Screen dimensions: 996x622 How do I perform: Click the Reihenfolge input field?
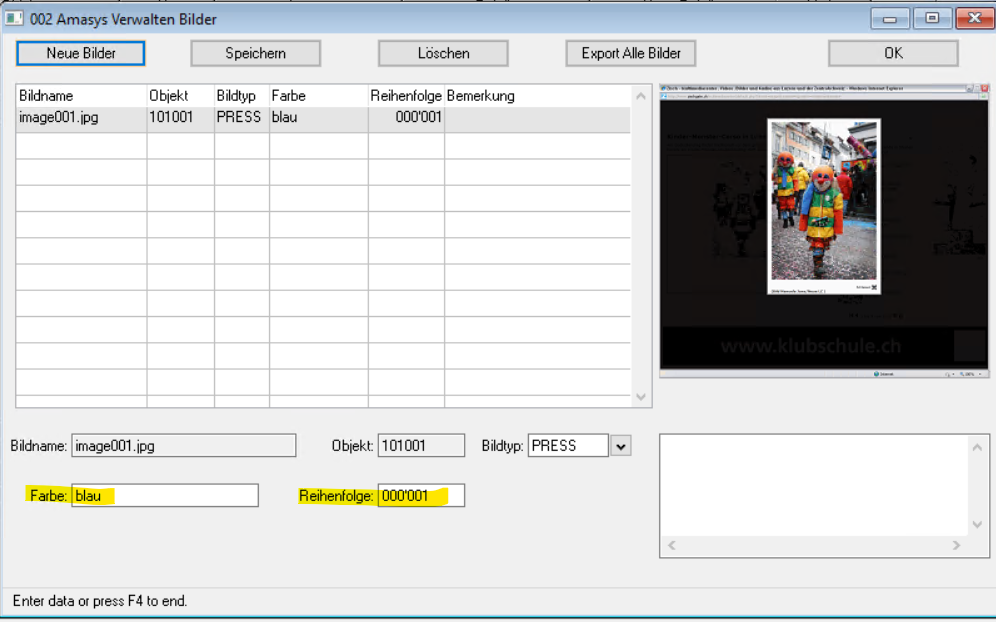pyautogui.click(x=421, y=495)
